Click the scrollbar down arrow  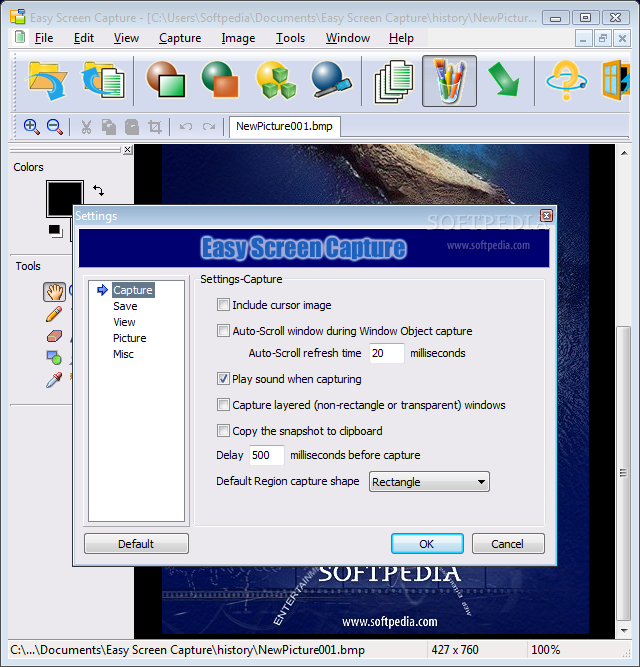pyautogui.click(x=623, y=630)
